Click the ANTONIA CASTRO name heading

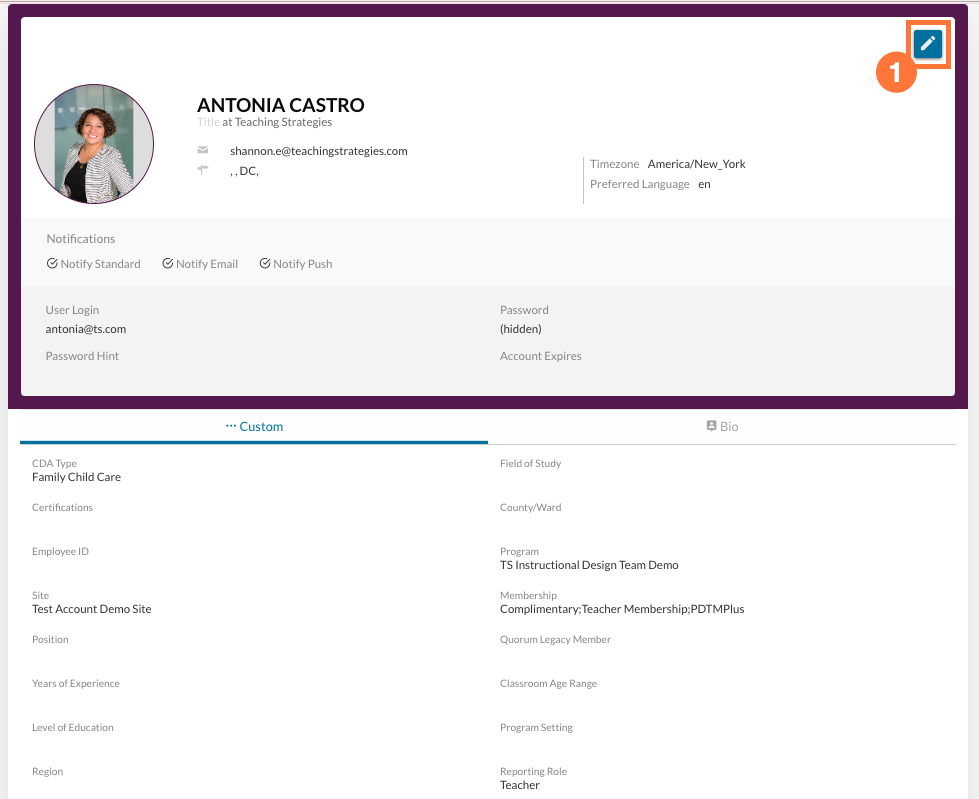pos(280,105)
